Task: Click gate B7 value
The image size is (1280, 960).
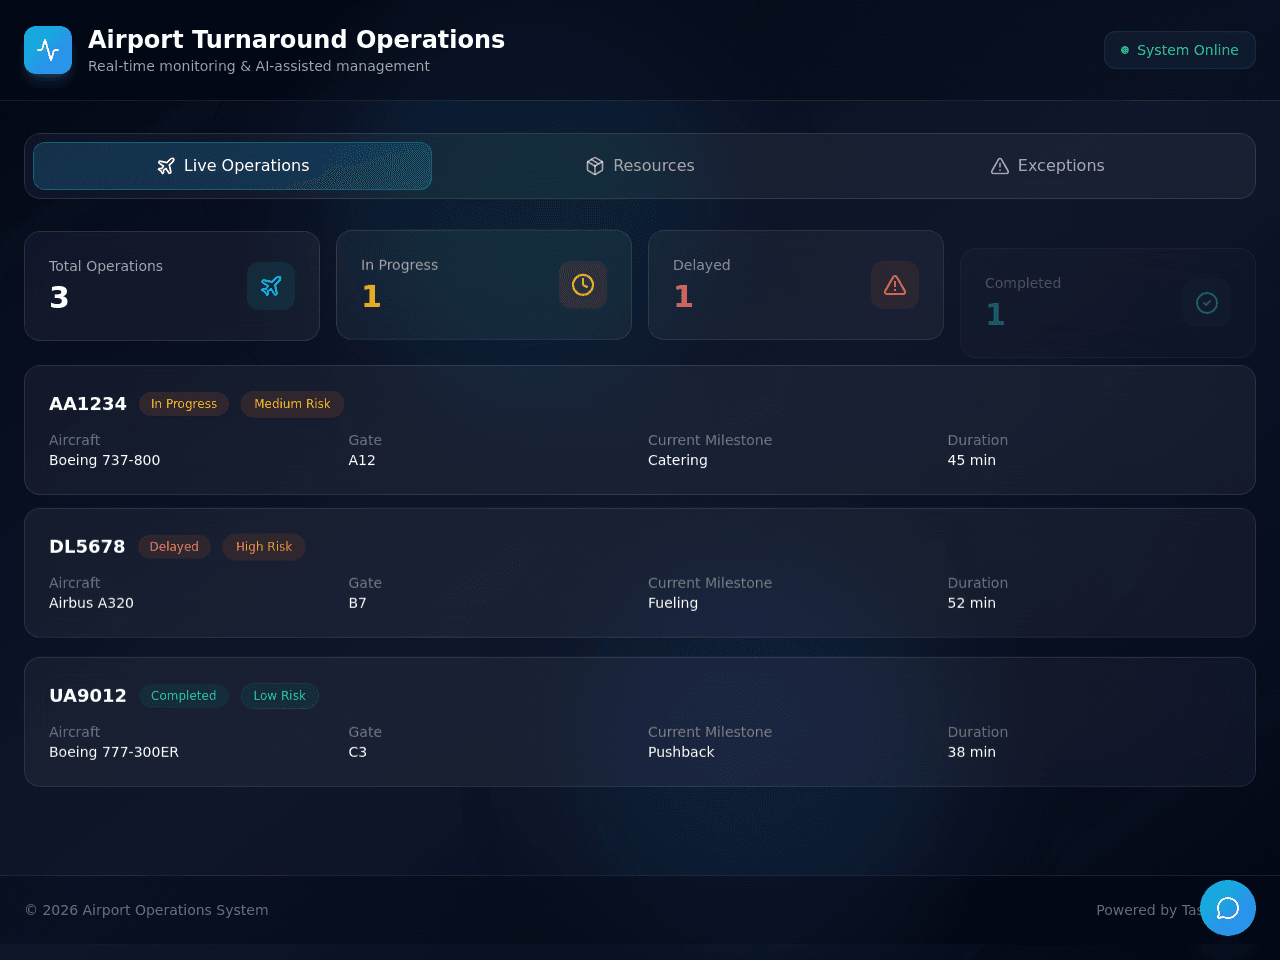Action: (x=358, y=603)
